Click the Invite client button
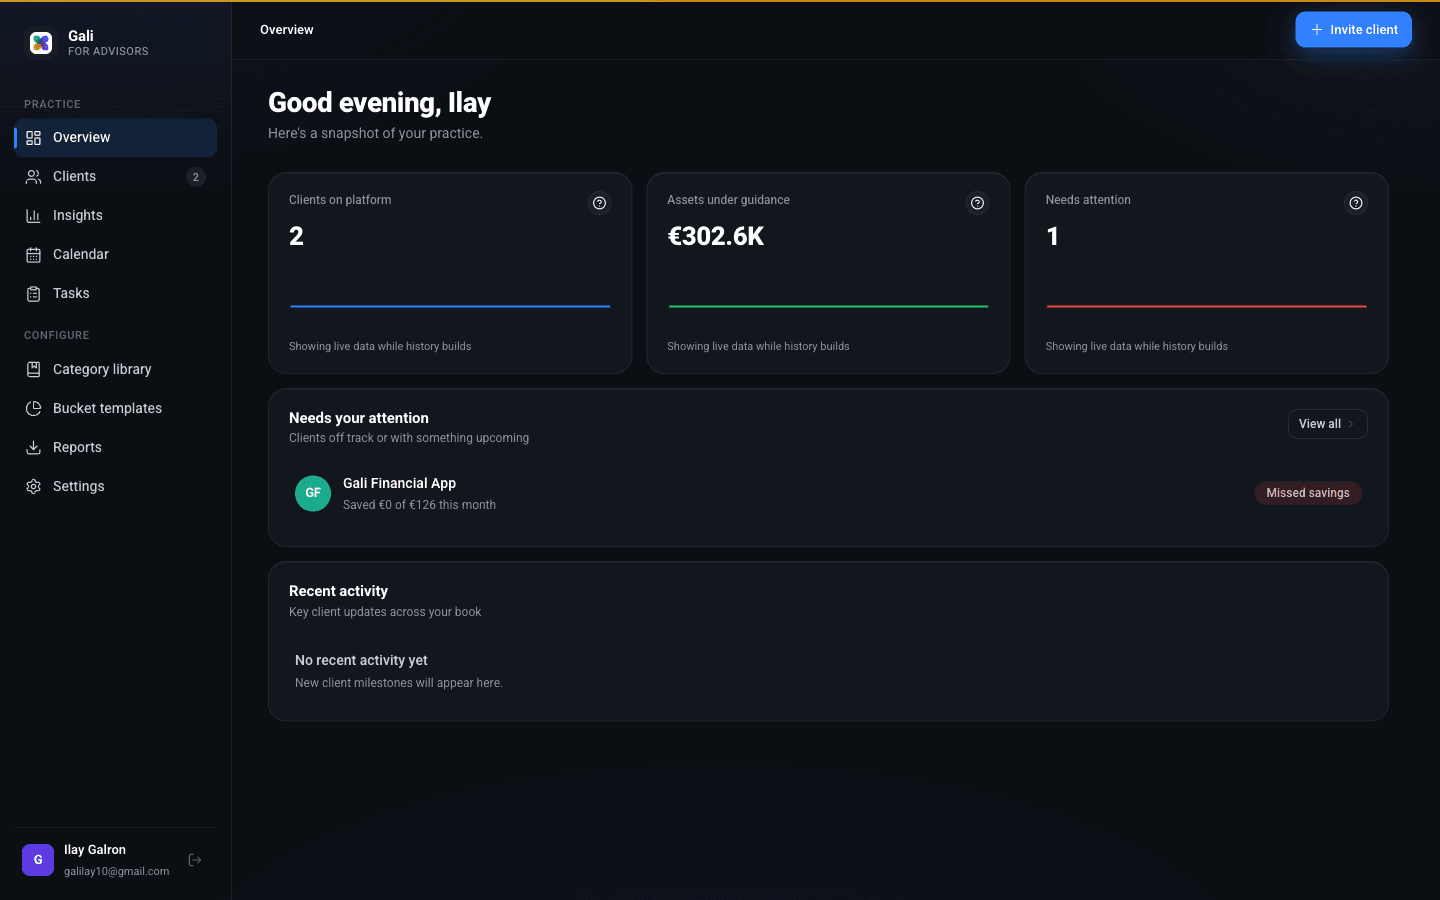This screenshot has height=900, width=1440. click(x=1353, y=30)
